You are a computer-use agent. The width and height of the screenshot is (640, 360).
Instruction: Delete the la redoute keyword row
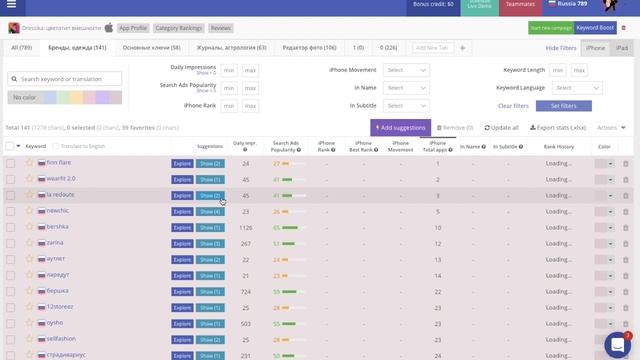click(x=626, y=196)
